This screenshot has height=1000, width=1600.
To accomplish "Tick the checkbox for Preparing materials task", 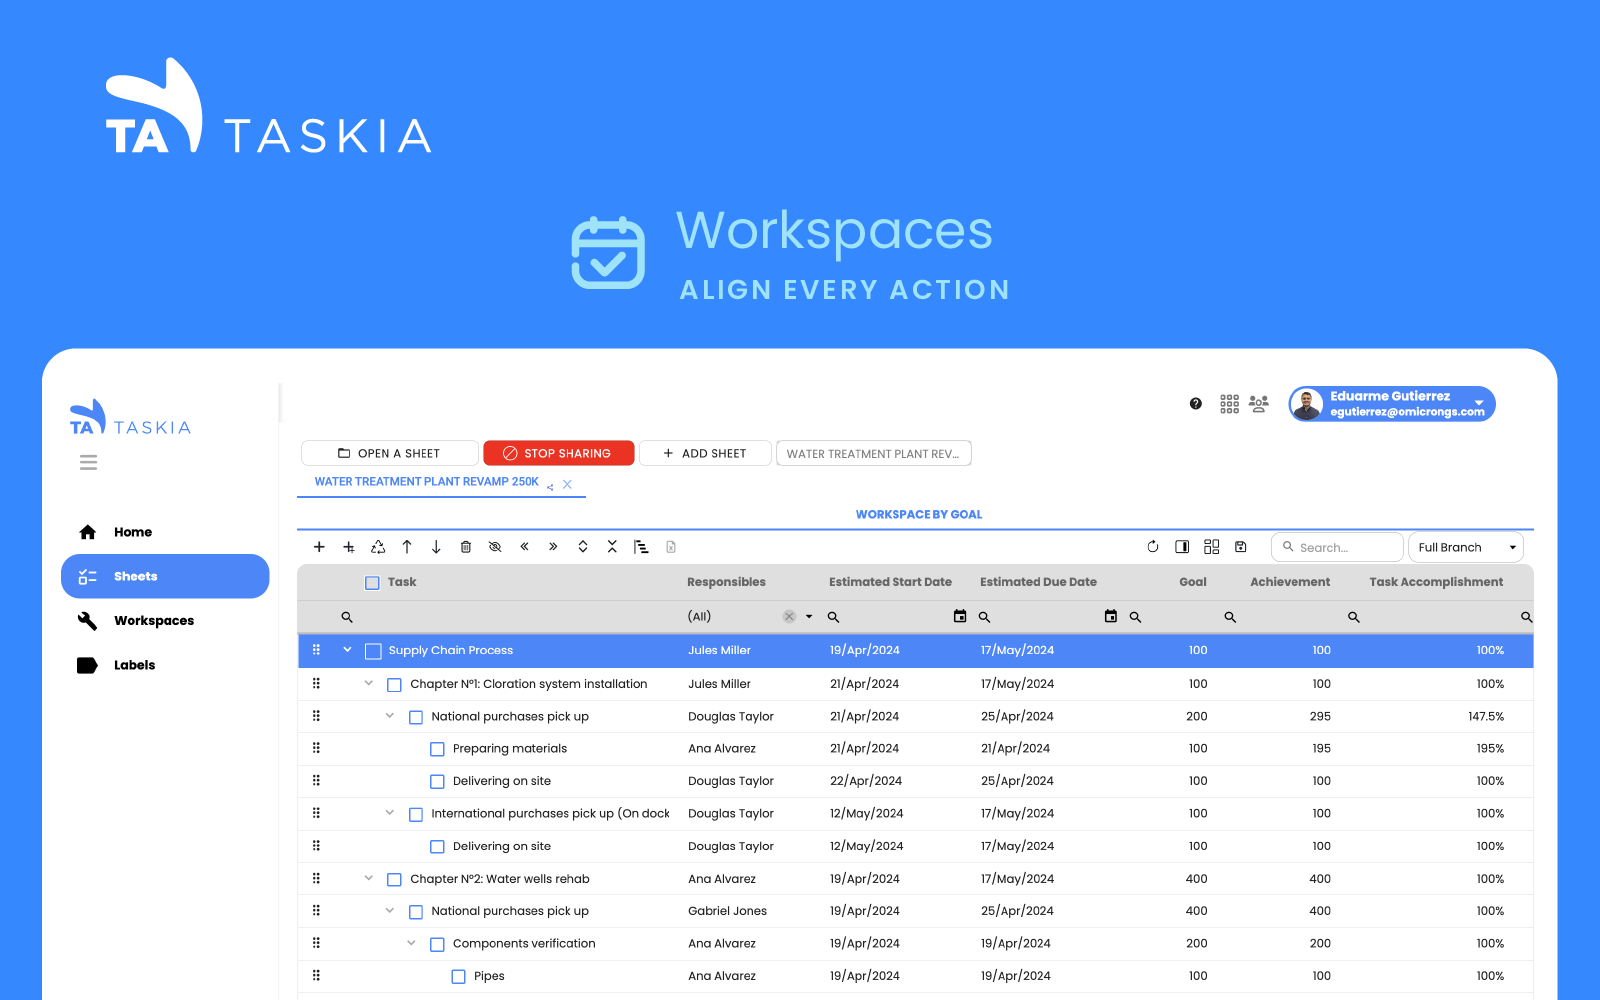I will coord(437,748).
